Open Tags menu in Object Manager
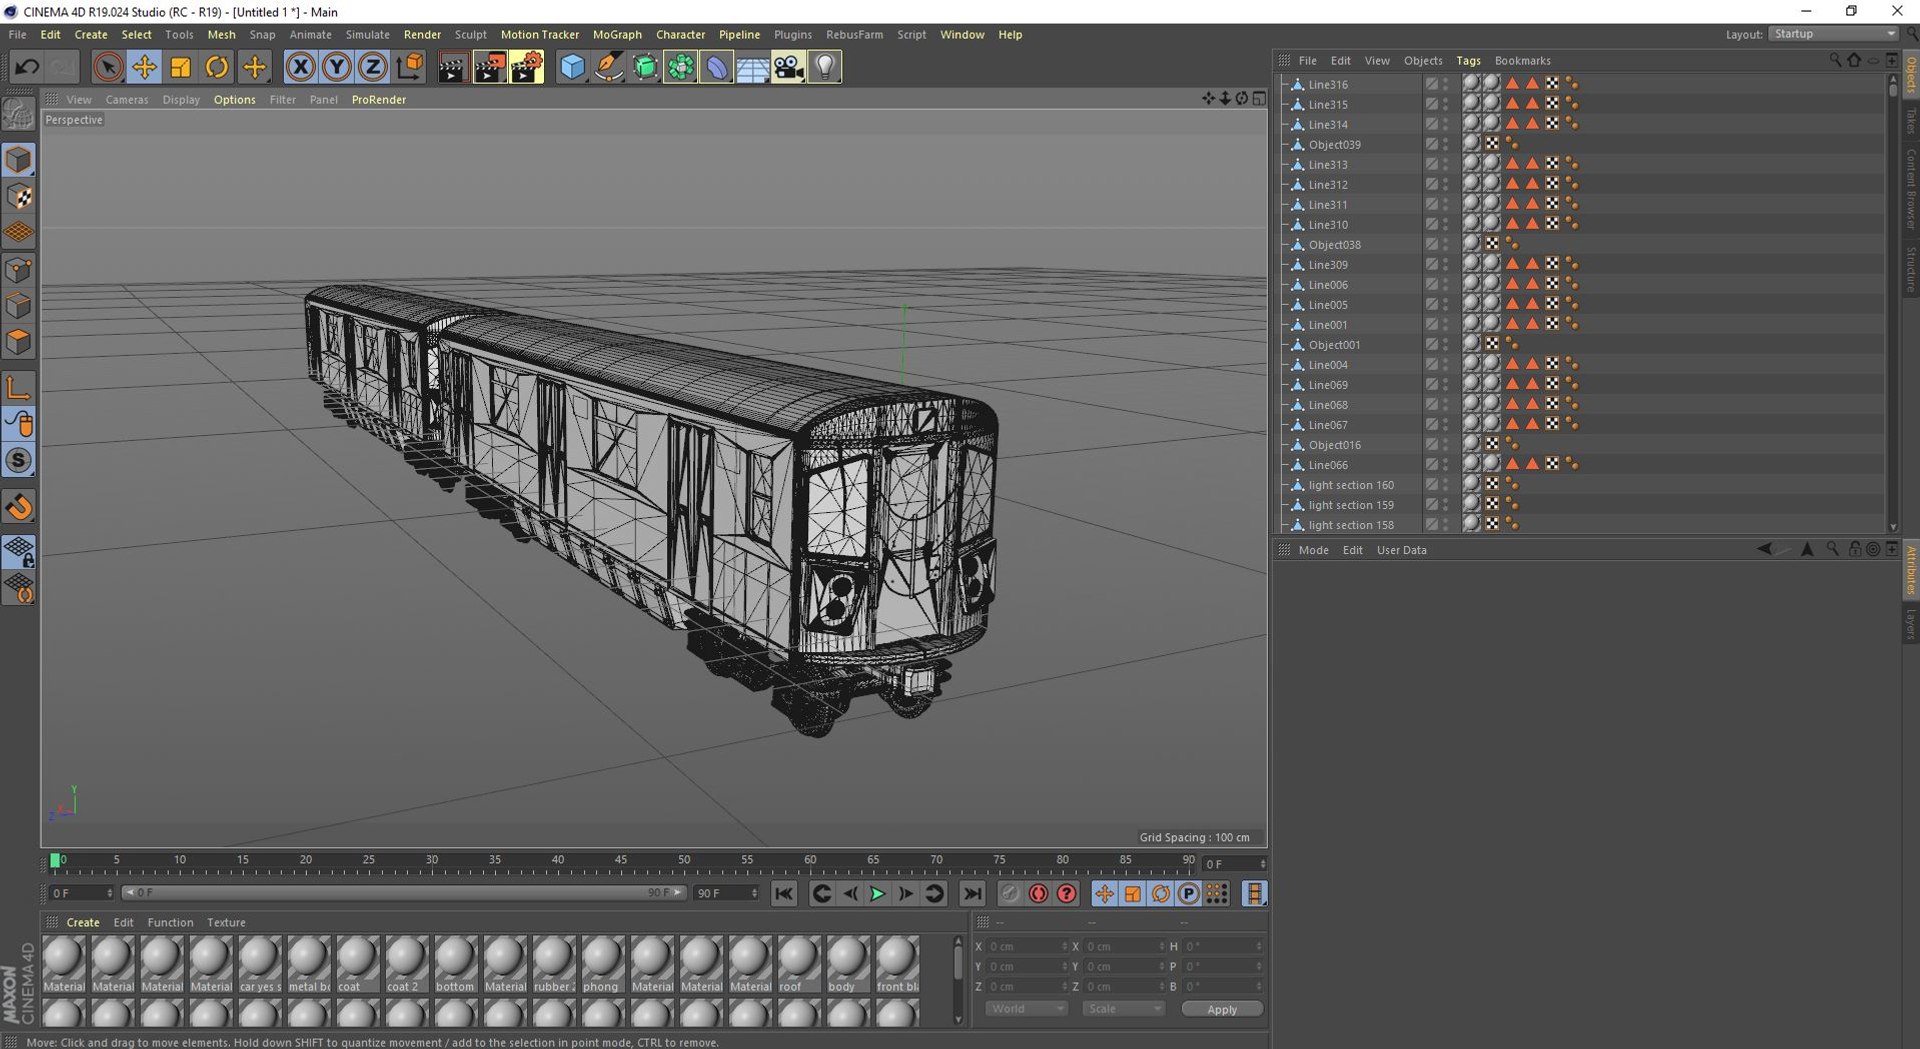Image resolution: width=1920 pixels, height=1049 pixels. [1468, 60]
